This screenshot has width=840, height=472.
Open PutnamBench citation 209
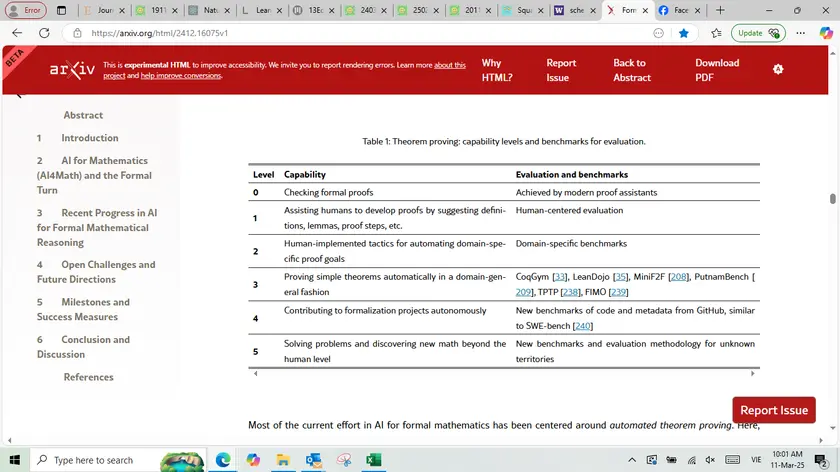(x=523, y=292)
